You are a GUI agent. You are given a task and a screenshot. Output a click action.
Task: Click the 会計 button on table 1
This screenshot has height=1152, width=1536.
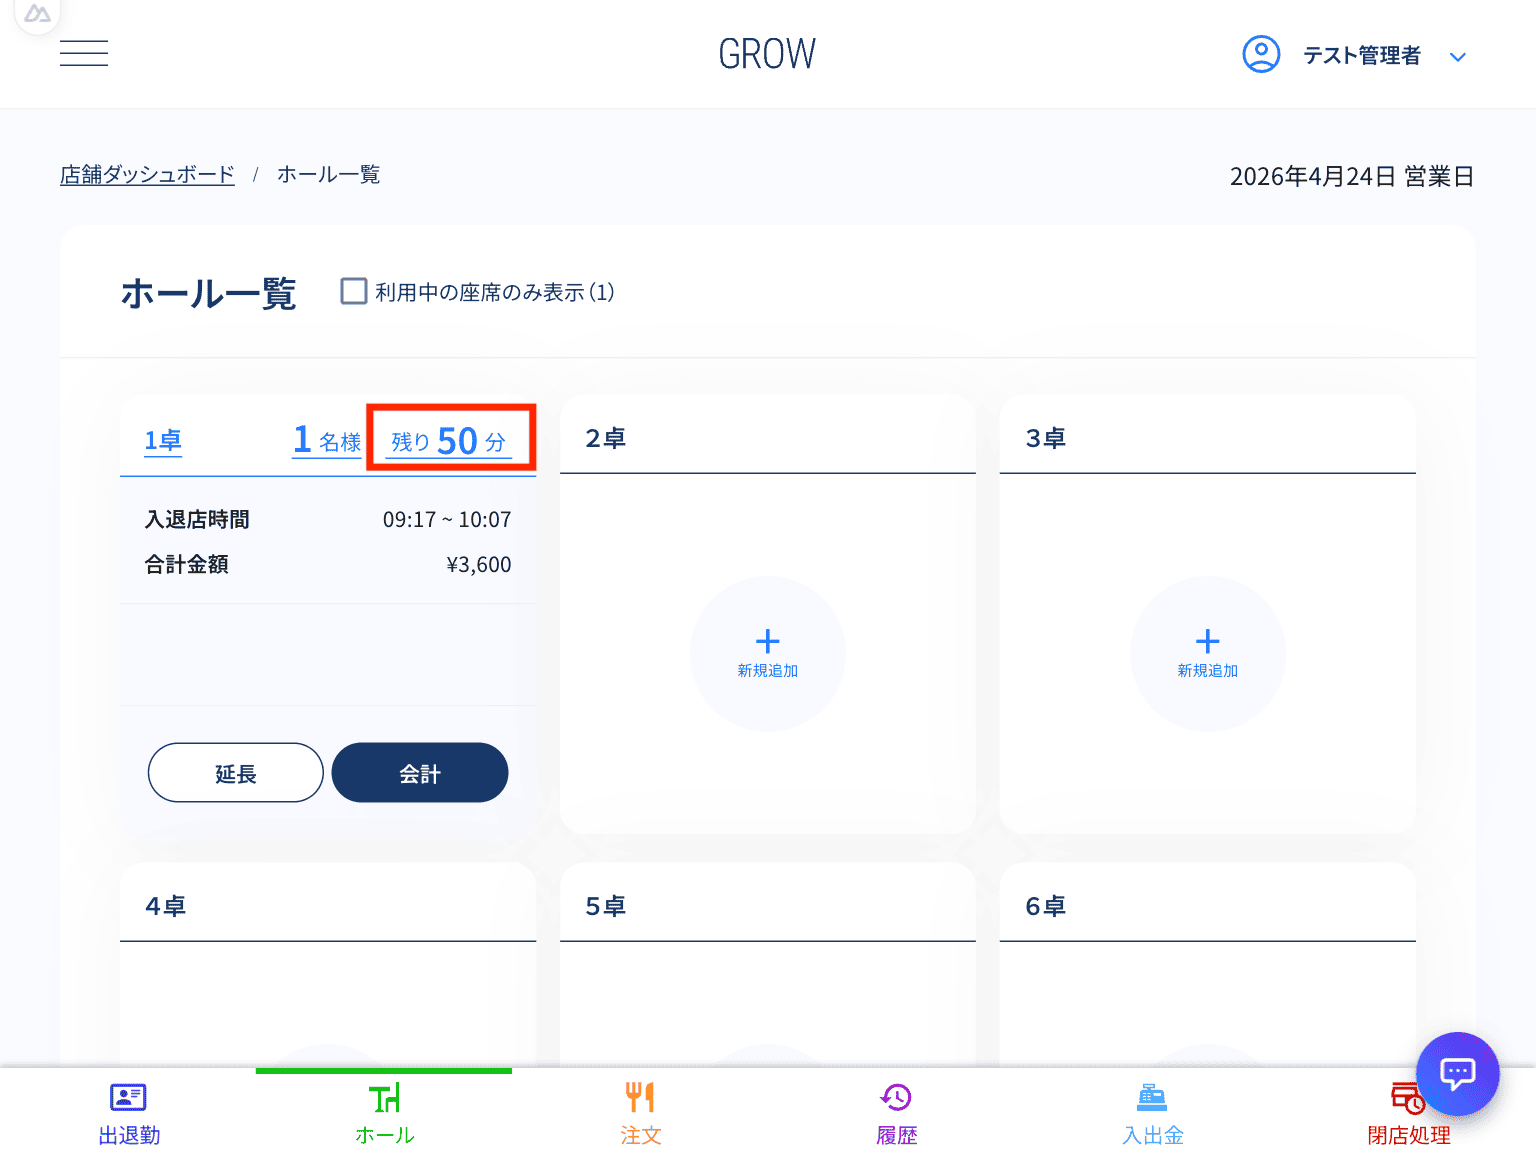tap(420, 773)
